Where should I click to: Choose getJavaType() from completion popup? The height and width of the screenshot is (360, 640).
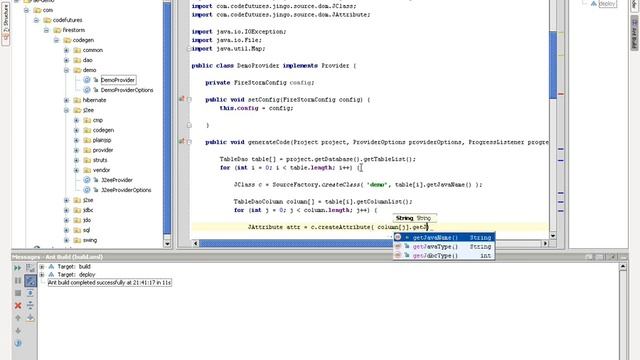tap(444, 247)
